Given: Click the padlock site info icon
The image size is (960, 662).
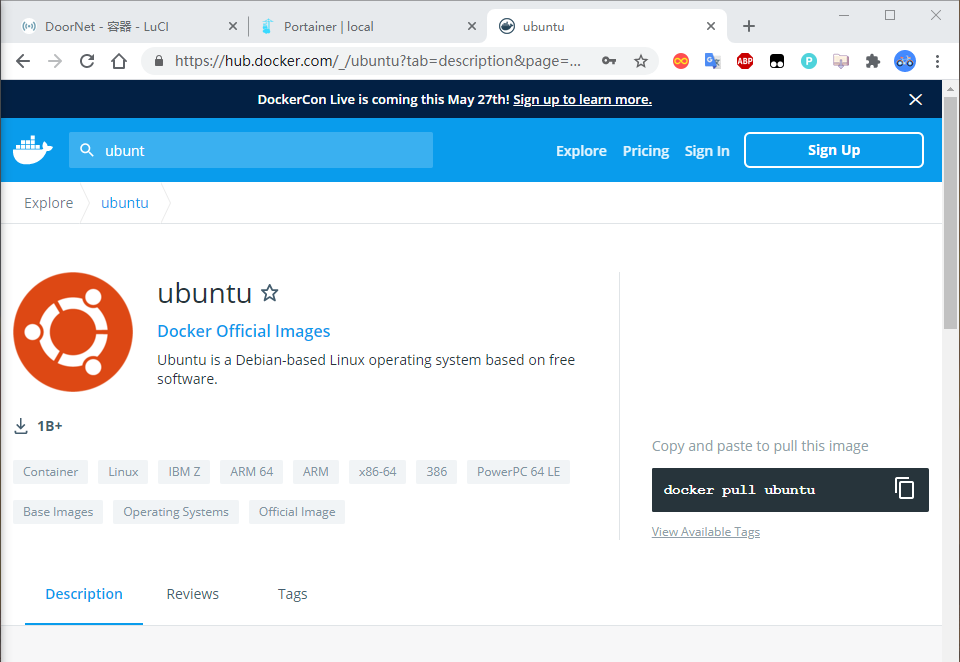Looking at the screenshot, I should pyautogui.click(x=159, y=61).
